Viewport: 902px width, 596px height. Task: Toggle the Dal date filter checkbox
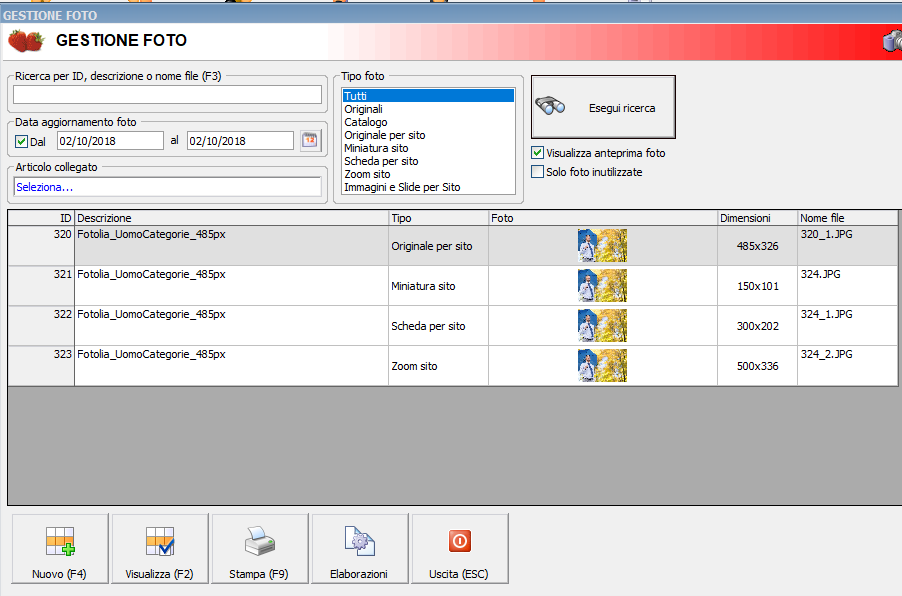point(22,142)
